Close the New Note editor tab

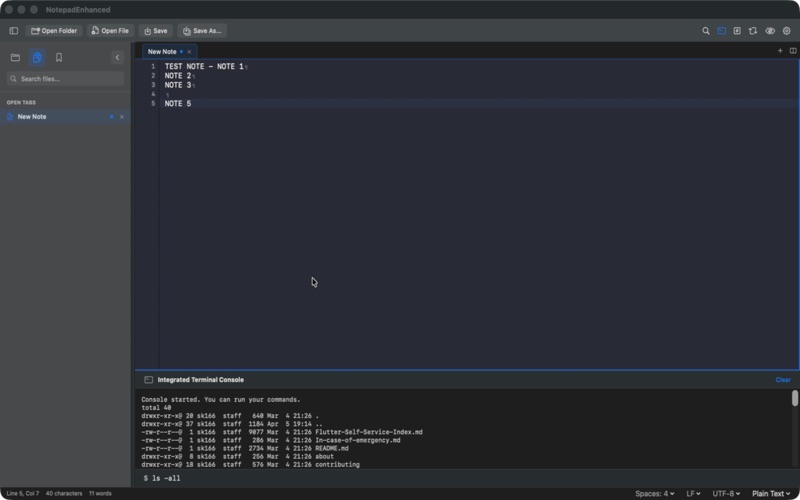[189, 52]
